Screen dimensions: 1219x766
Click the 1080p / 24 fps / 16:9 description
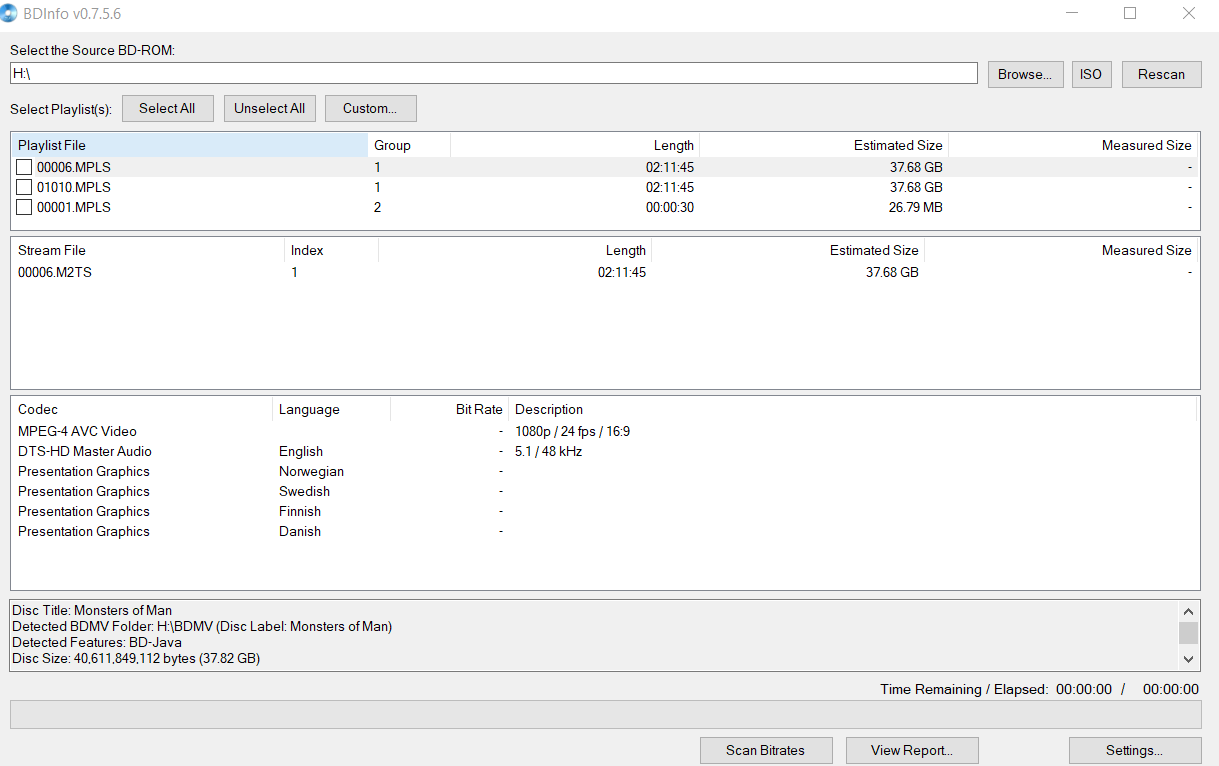point(572,431)
